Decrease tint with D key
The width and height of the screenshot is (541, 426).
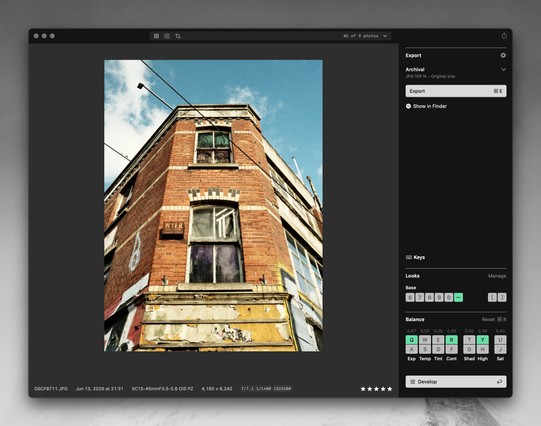(x=438, y=349)
